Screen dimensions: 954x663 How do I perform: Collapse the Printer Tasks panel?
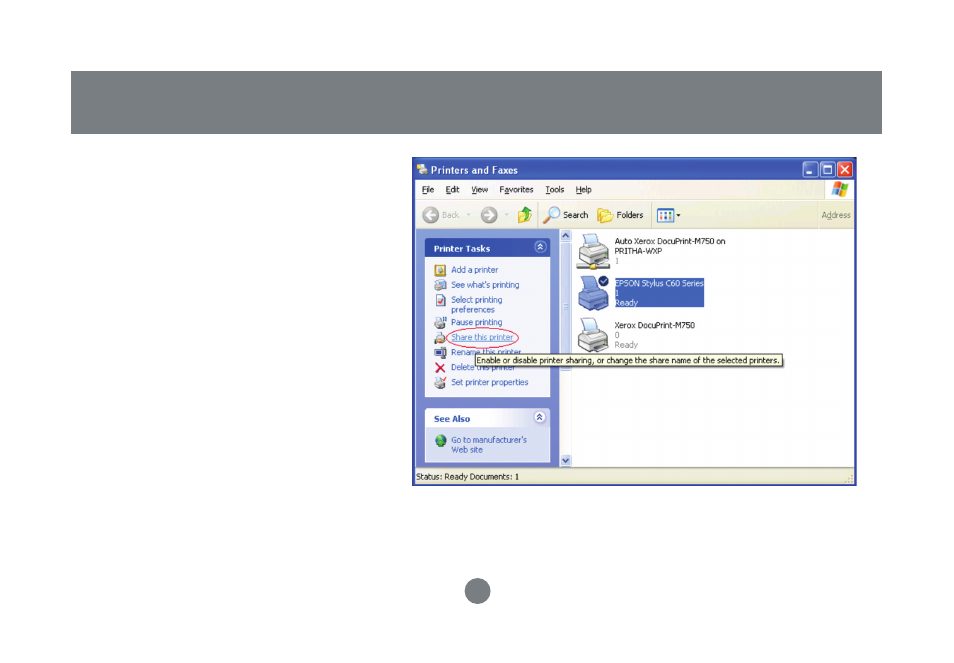tap(540, 247)
